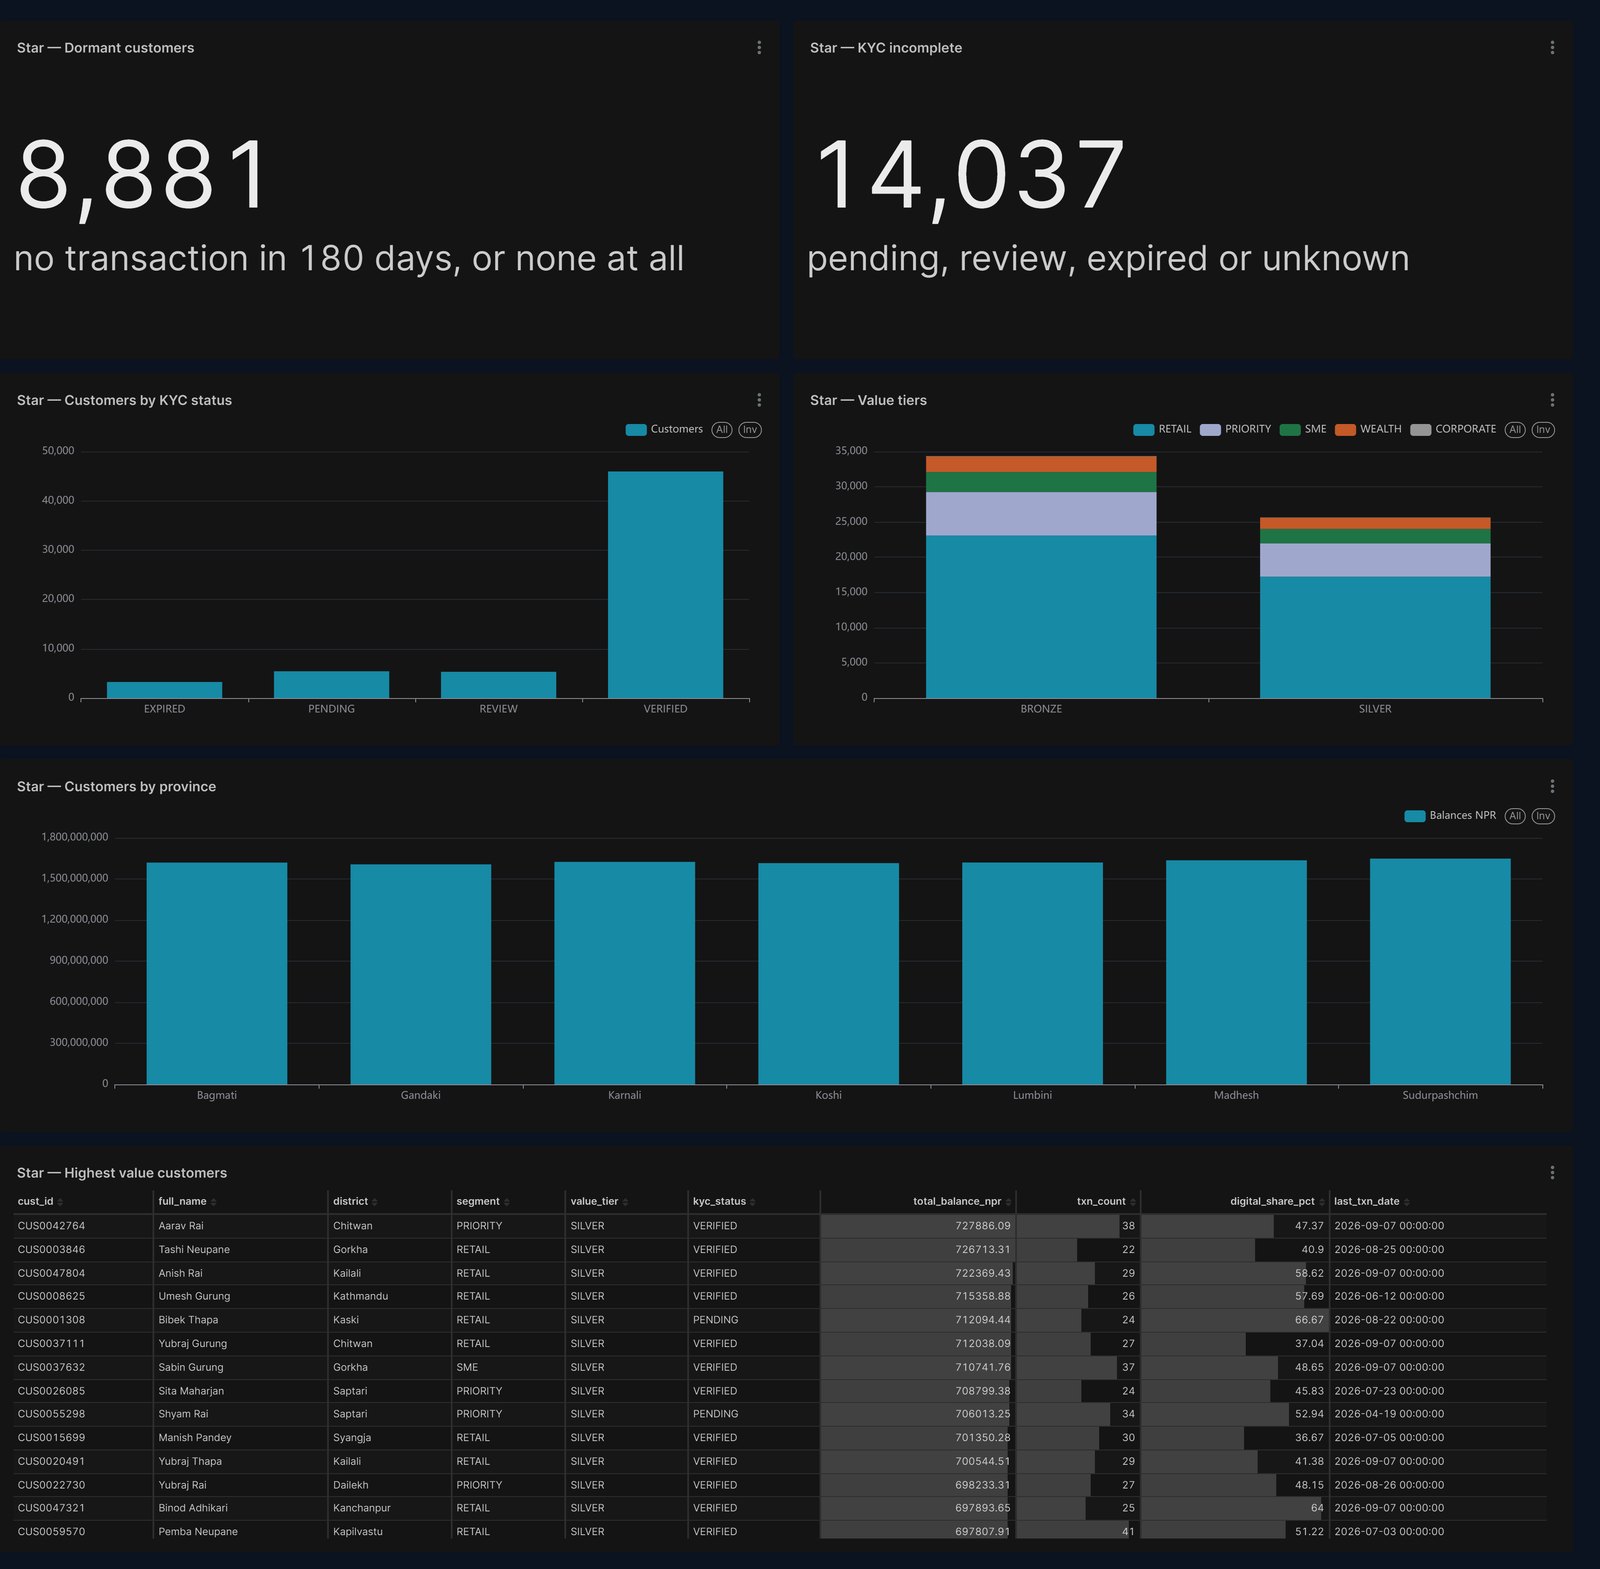Viewport: 1600px width, 1569px height.
Task: Sort table by txn_count column arrow
Action: click(1133, 1202)
